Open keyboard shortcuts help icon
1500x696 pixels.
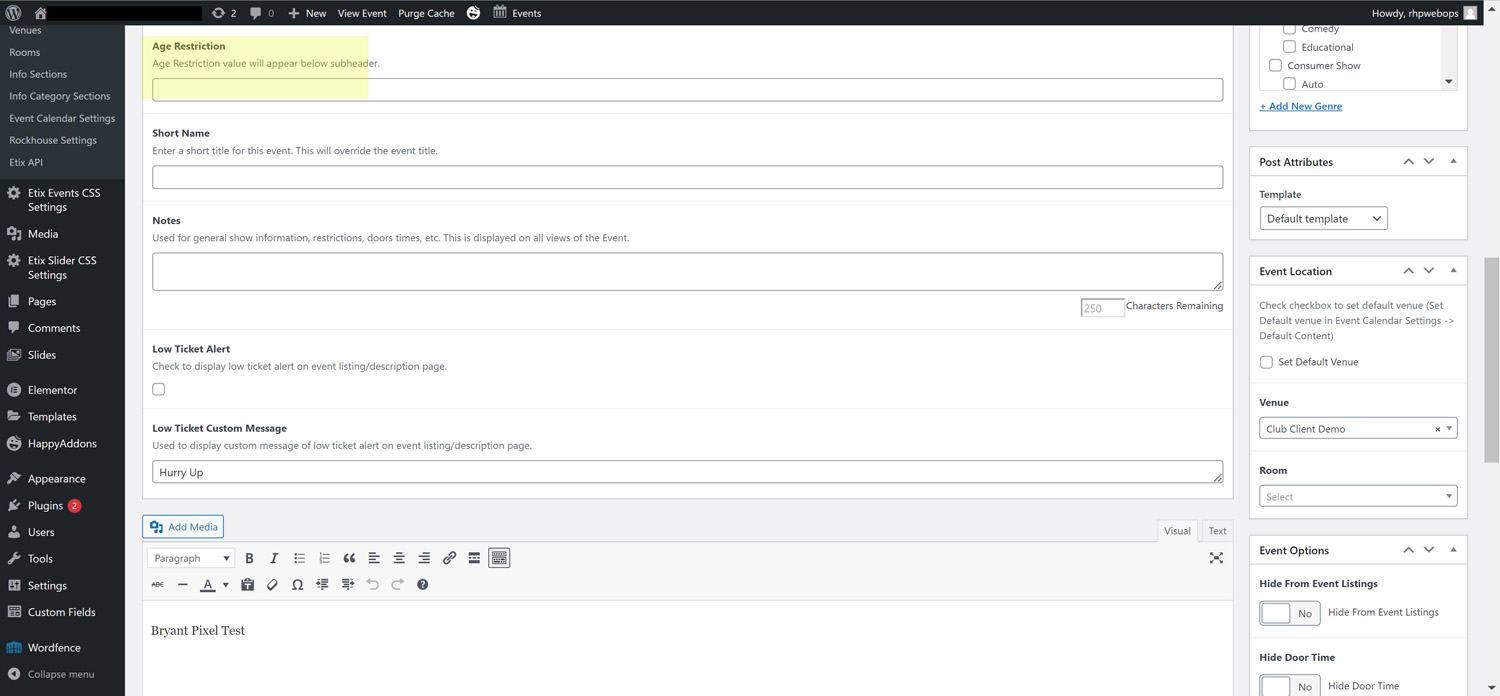(422, 585)
